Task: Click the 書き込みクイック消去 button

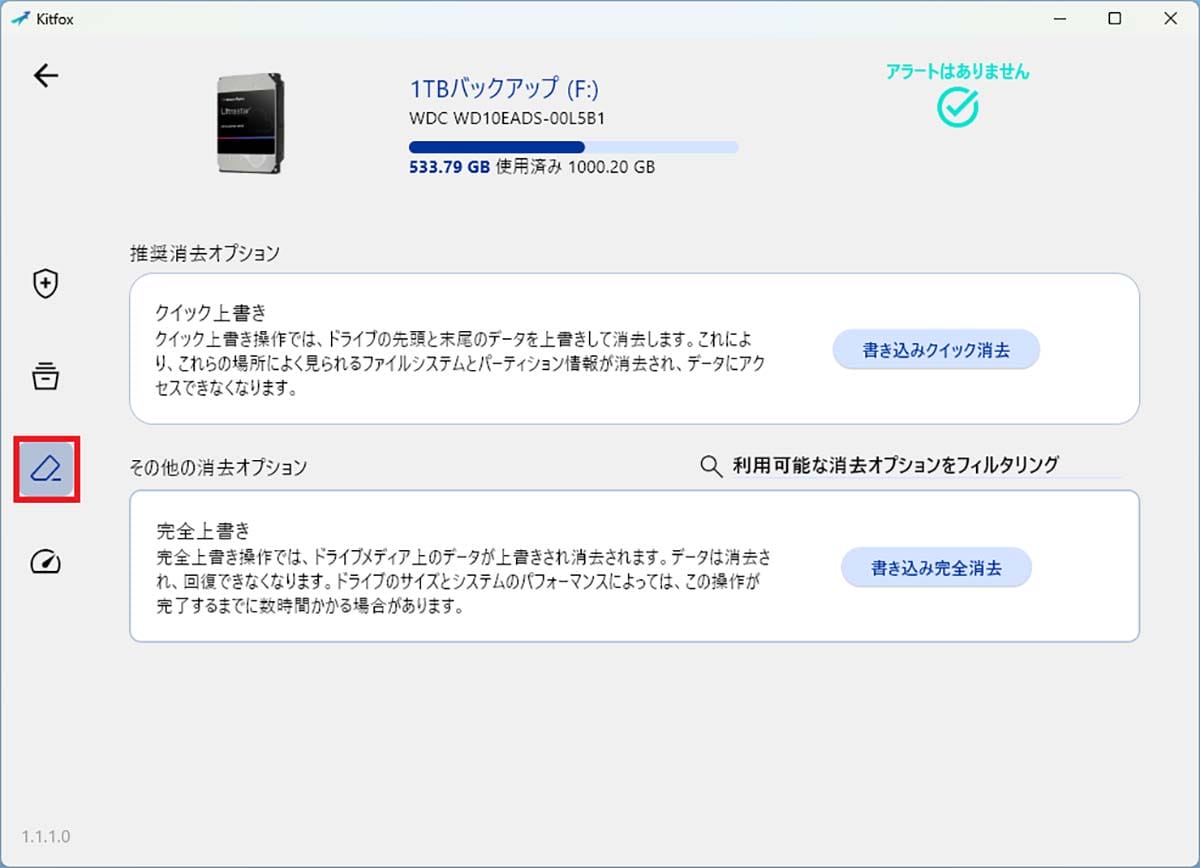Action: (936, 350)
